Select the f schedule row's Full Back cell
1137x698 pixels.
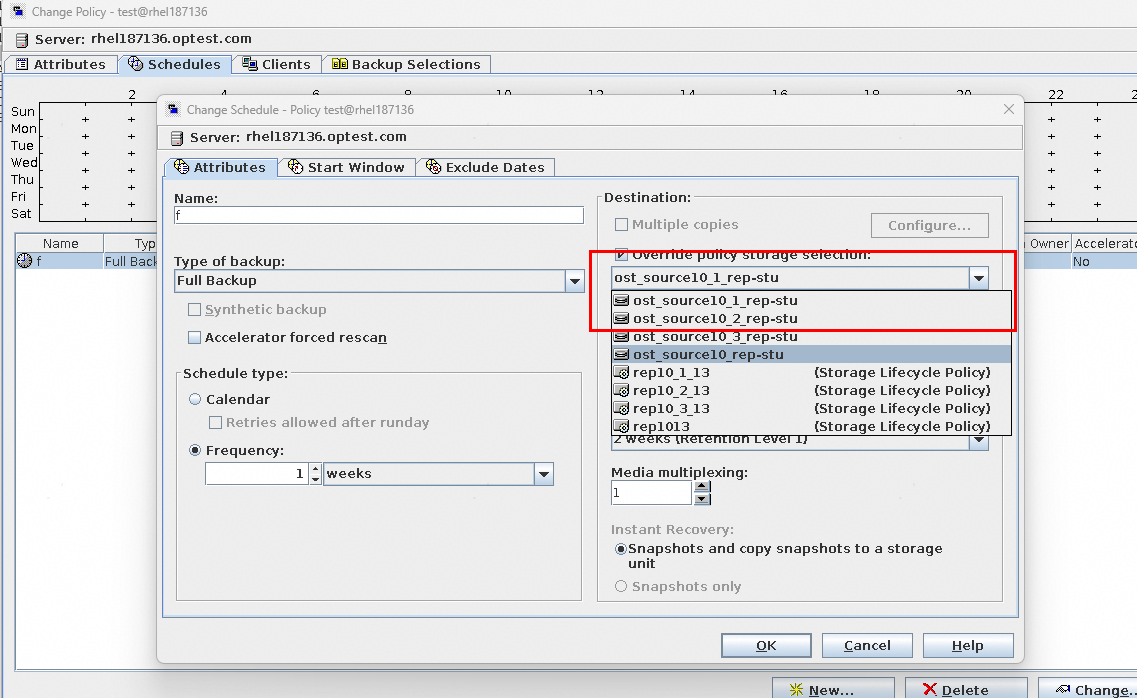[x=131, y=262]
